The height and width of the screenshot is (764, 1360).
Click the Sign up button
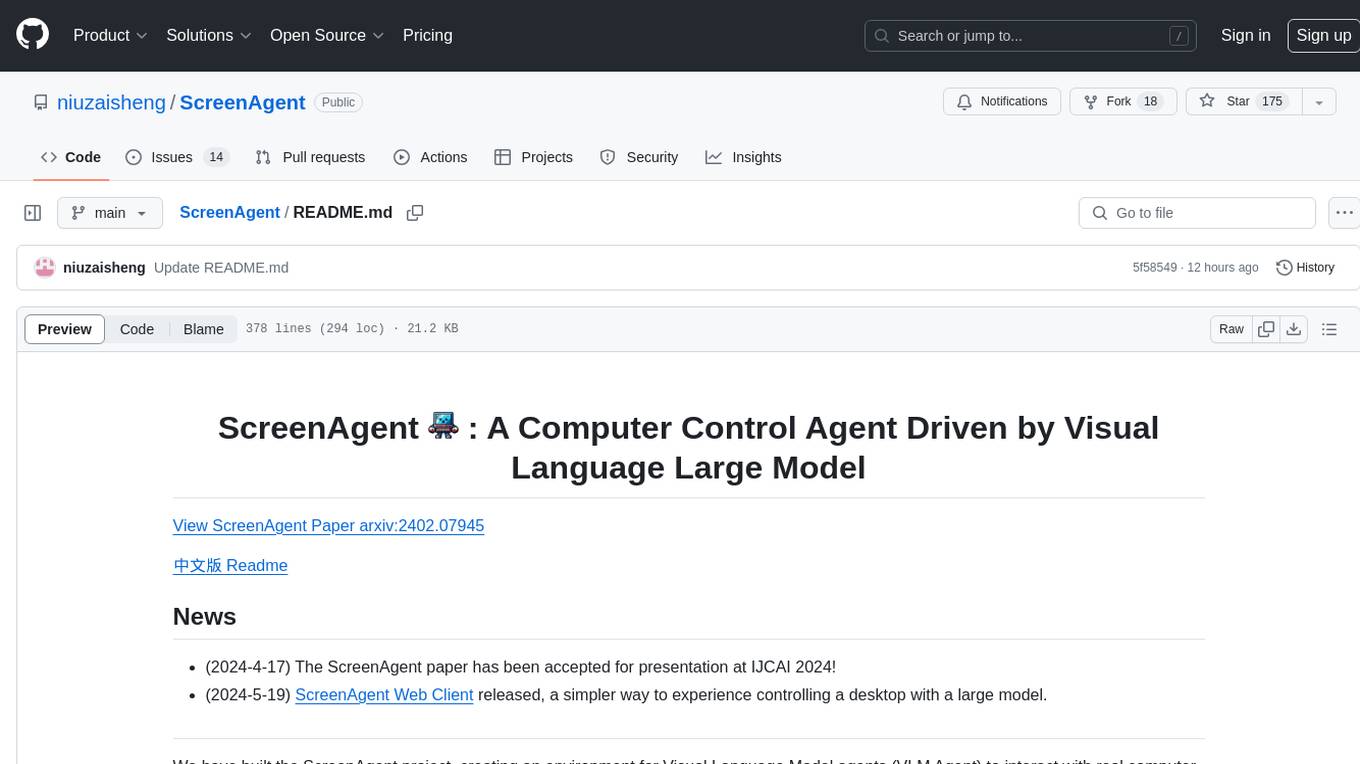[x=1323, y=35]
